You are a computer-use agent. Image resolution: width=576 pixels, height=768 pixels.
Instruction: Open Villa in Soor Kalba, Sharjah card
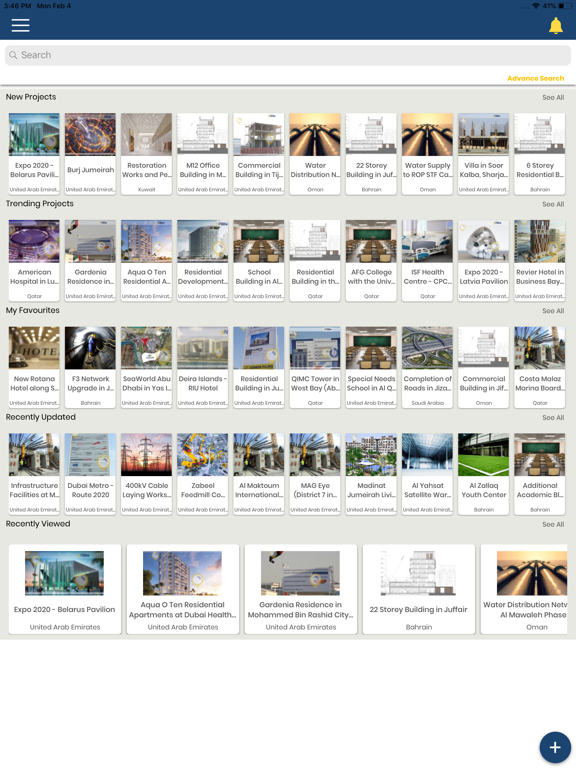pyautogui.click(x=483, y=154)
